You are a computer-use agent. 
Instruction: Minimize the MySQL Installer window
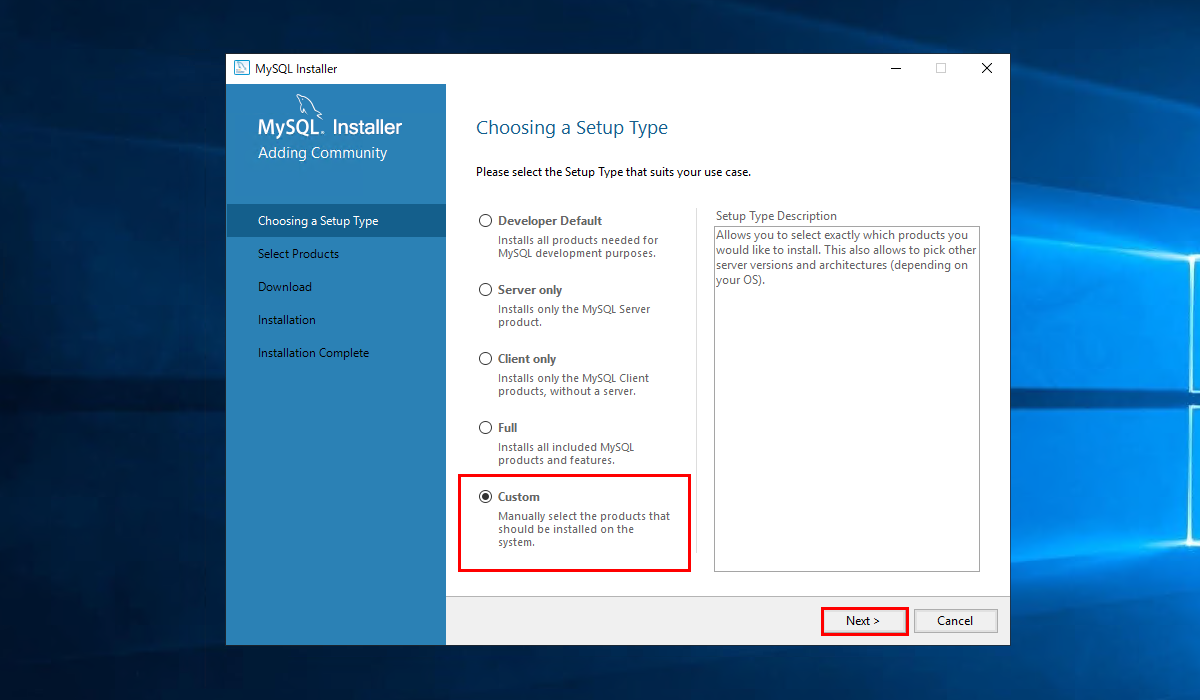pyautogui.click(x=895, y=68)
